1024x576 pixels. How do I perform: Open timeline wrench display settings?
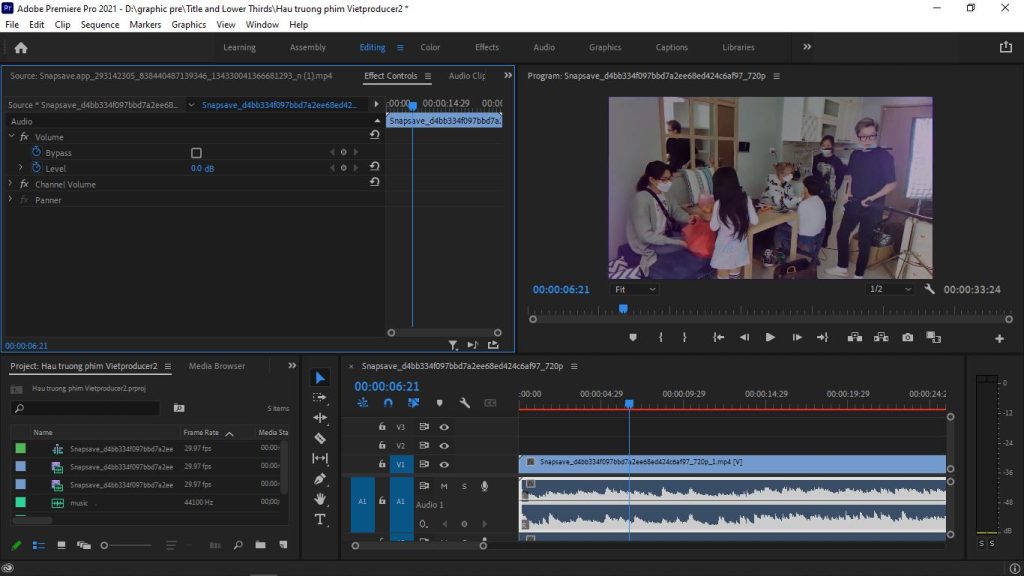click(464, 403)
